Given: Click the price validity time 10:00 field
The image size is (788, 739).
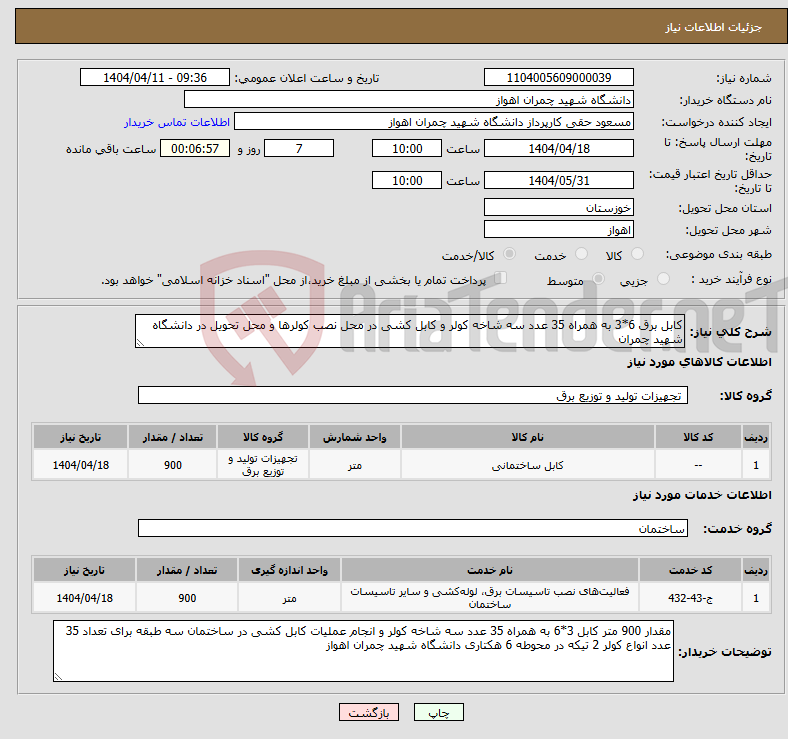Looking at the screenshot, I should [407, 180].
